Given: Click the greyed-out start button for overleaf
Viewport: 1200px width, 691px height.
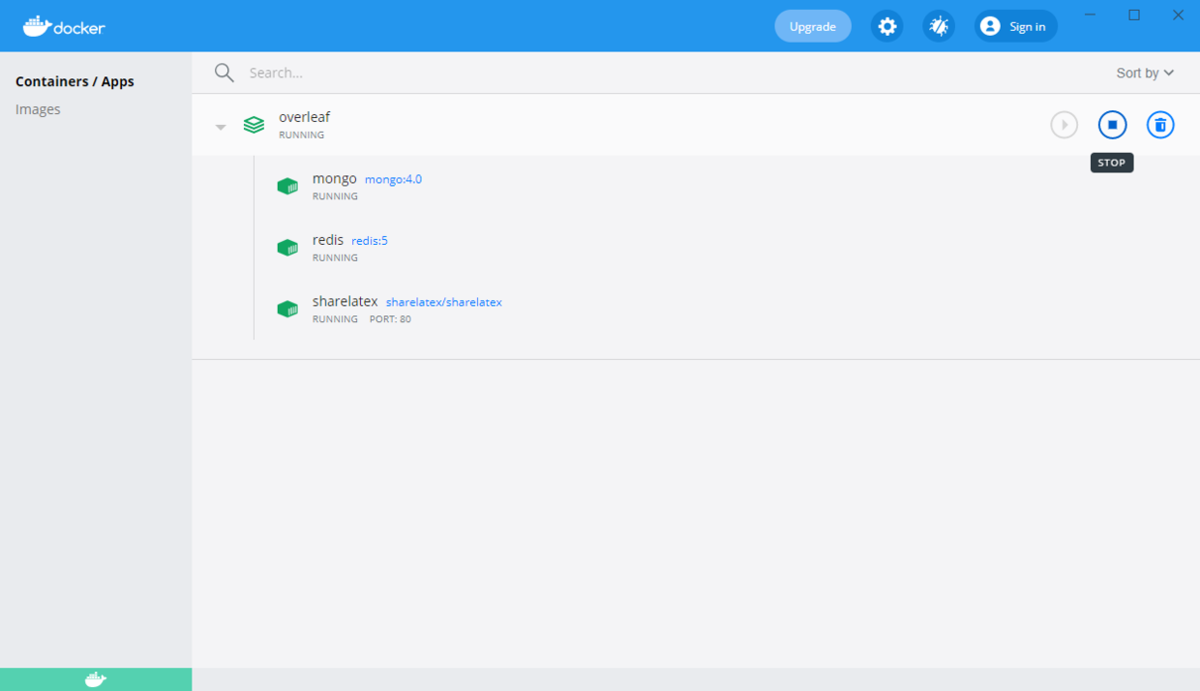Looking at the screenshot, I should (x=1064, y=125).
